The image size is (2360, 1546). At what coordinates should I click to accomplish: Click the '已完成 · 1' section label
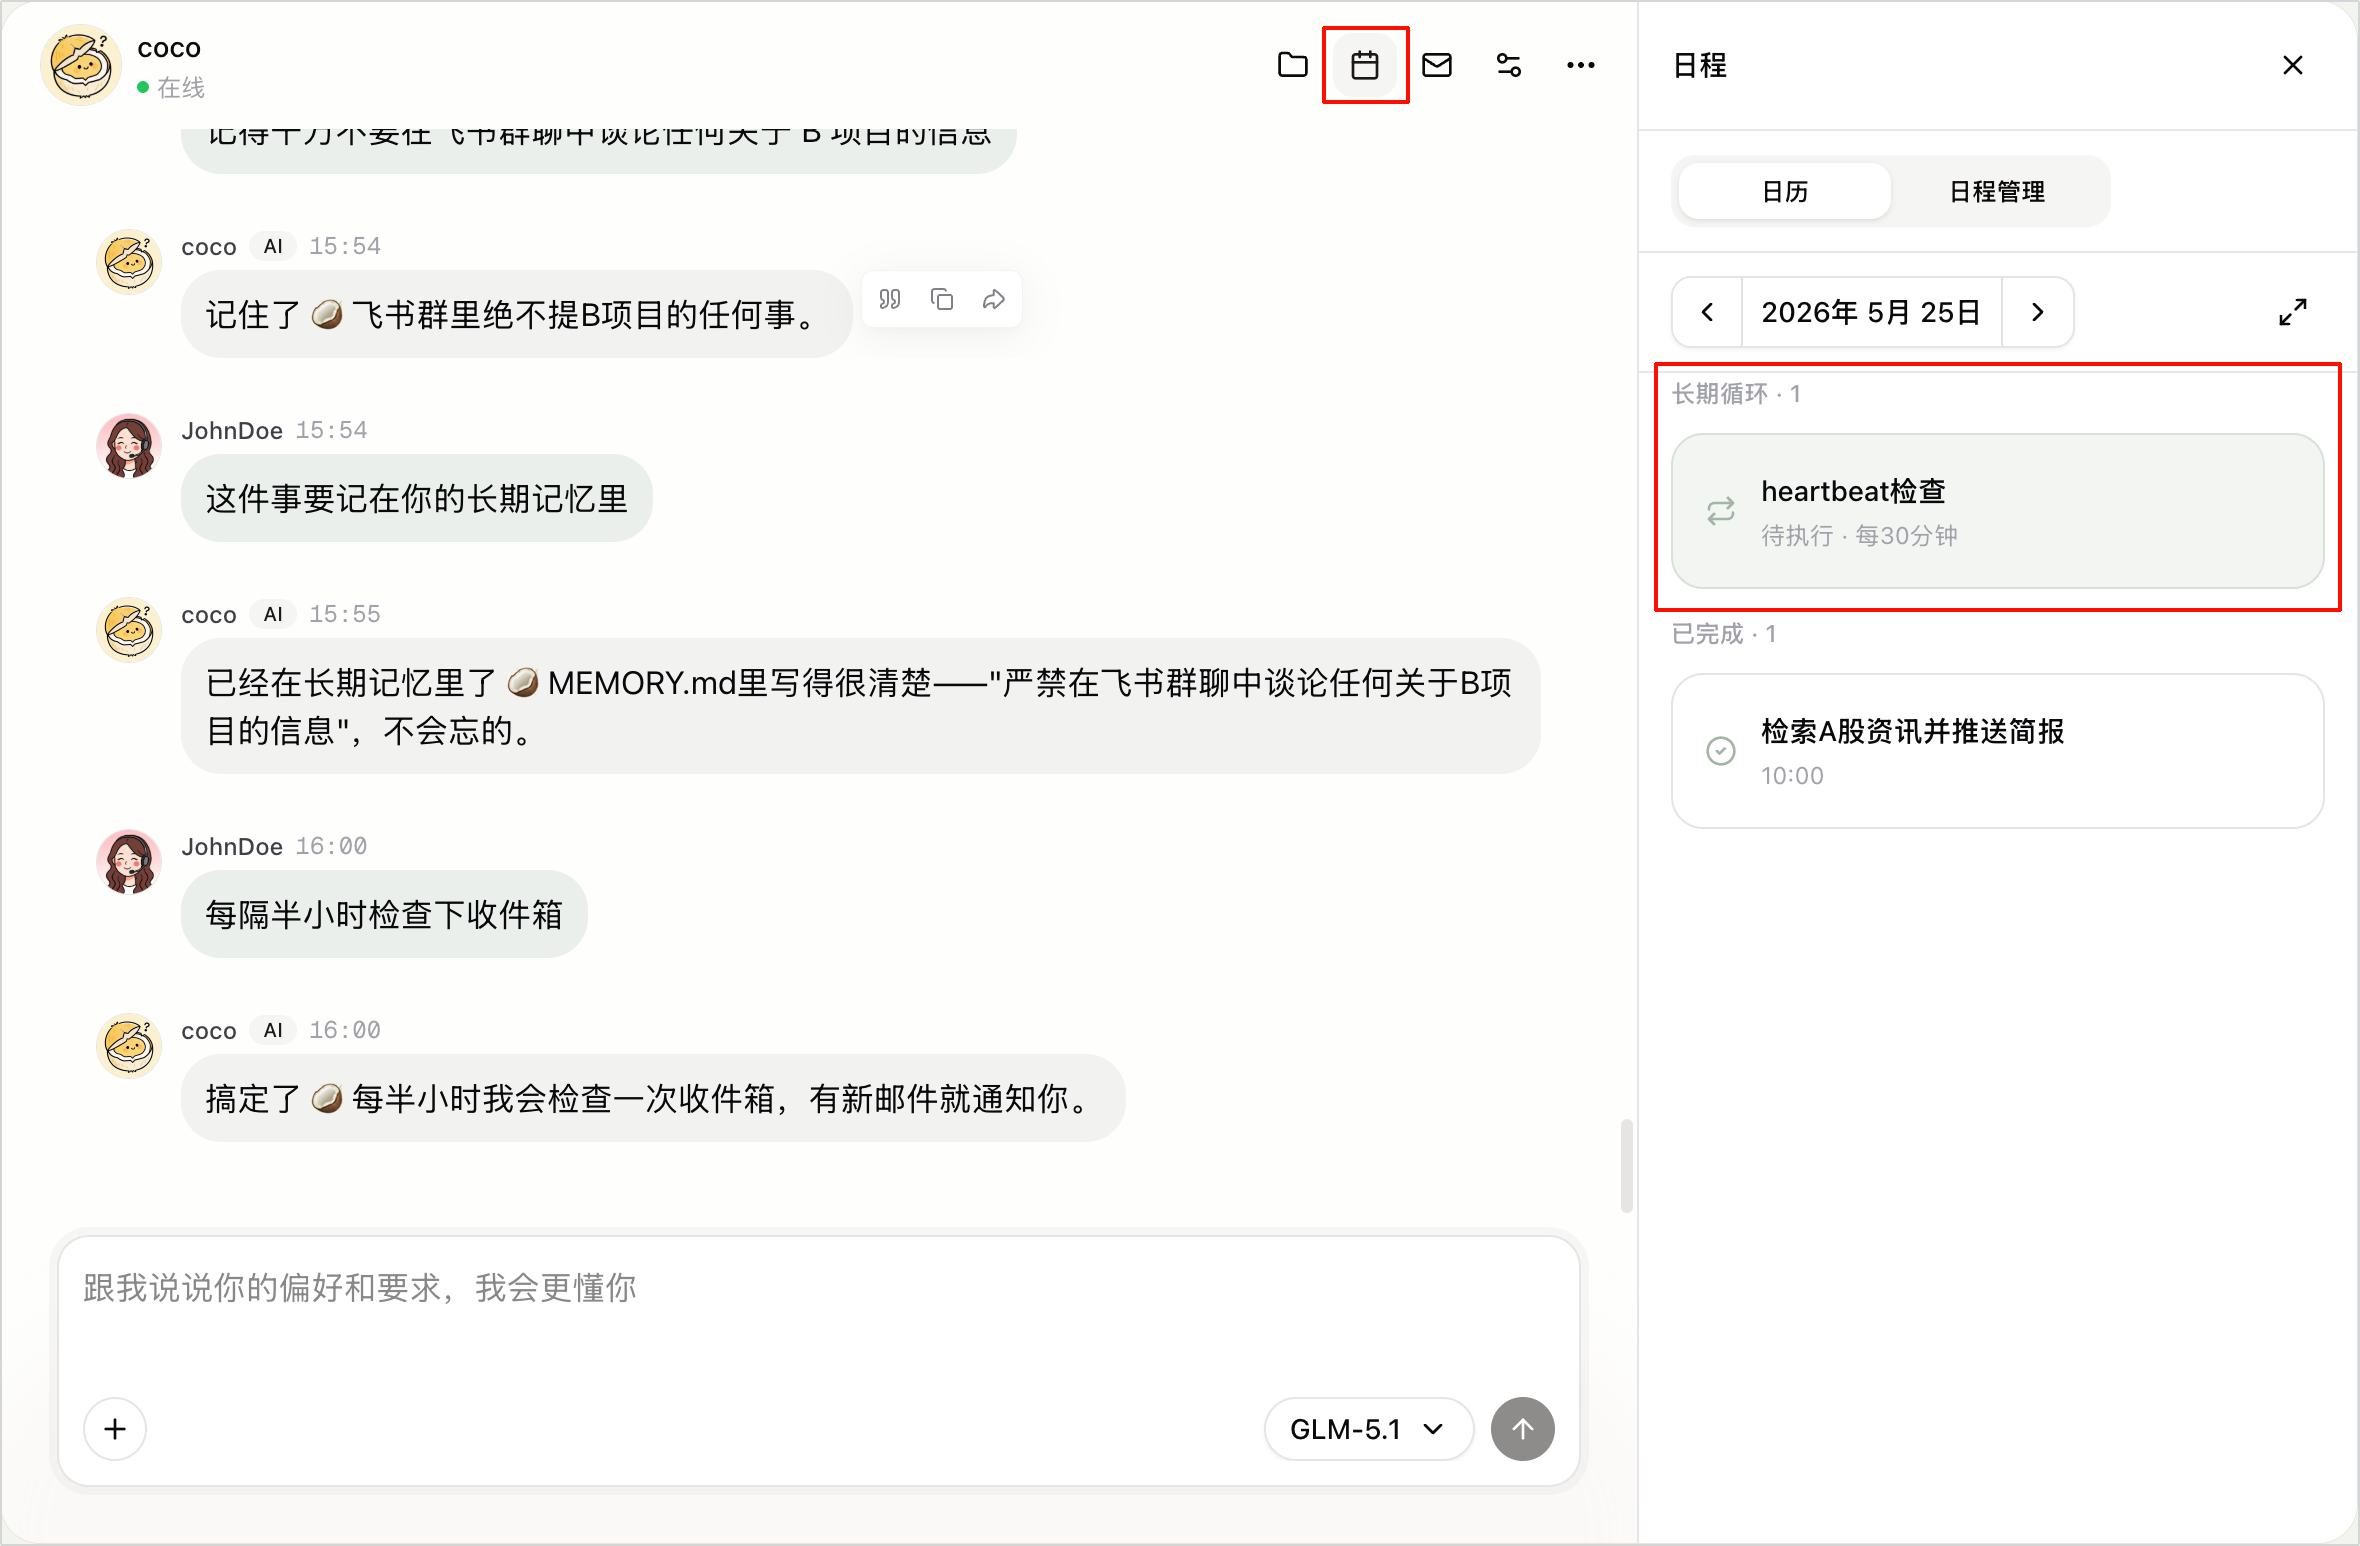pos(1724,634)
